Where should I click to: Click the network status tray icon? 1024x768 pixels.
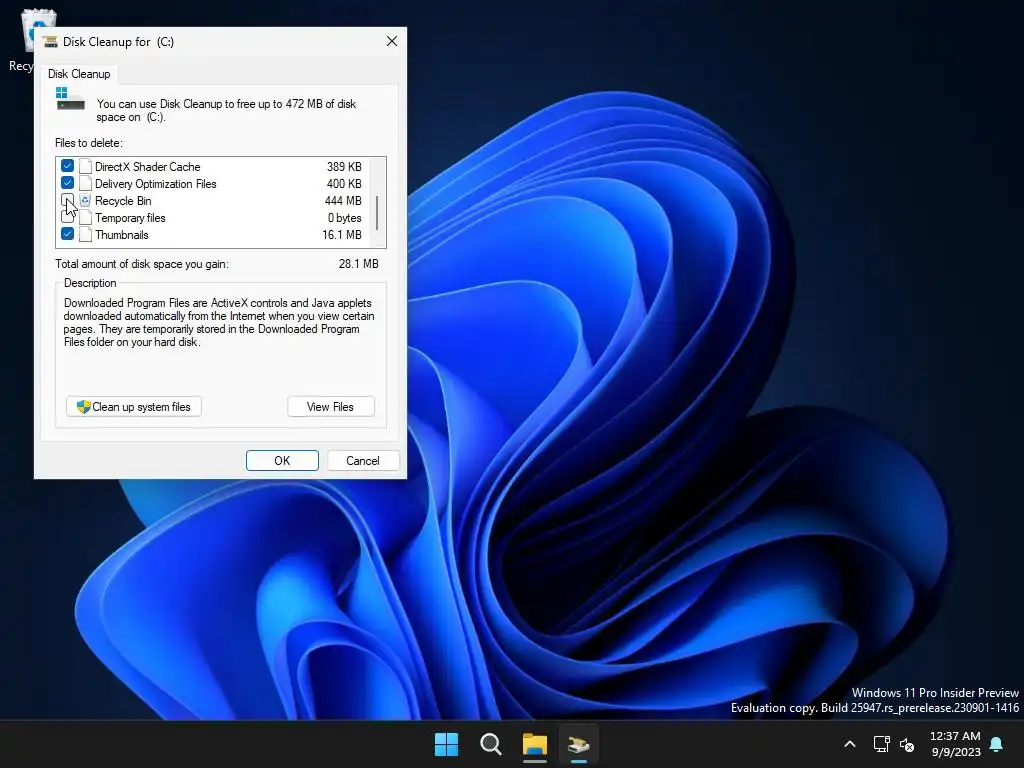click(882, 744)
